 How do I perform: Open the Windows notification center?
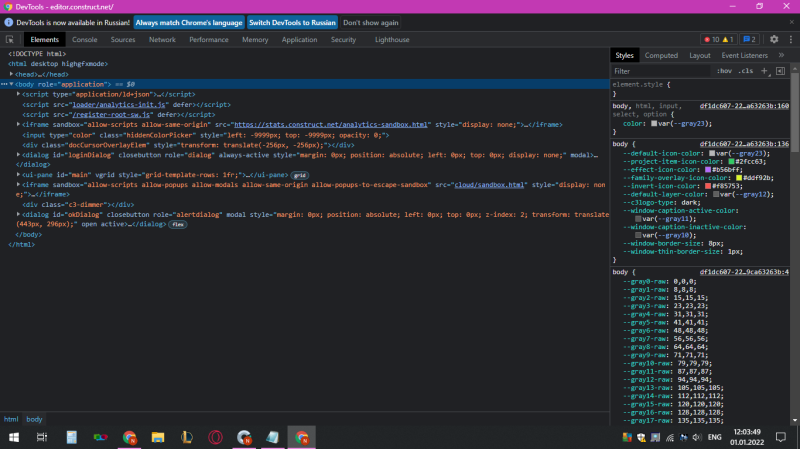click(781, 437)
